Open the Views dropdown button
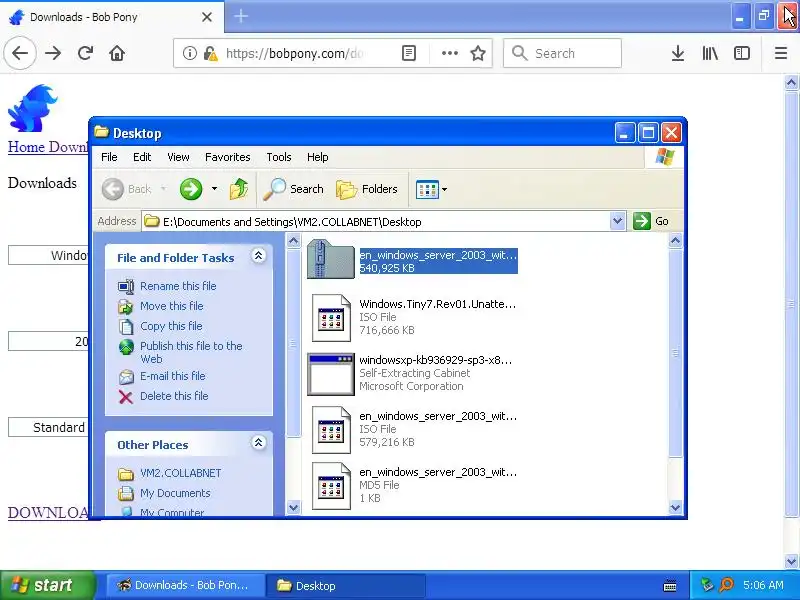The height and width of the screenshot is (600, 800). pos(431,189)
